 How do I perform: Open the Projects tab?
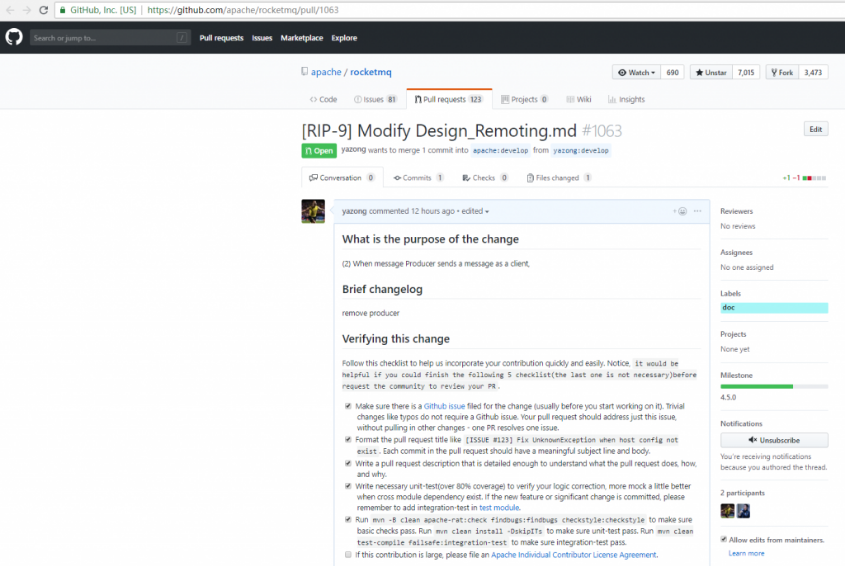pyautogui.click(x=524, y=99)
